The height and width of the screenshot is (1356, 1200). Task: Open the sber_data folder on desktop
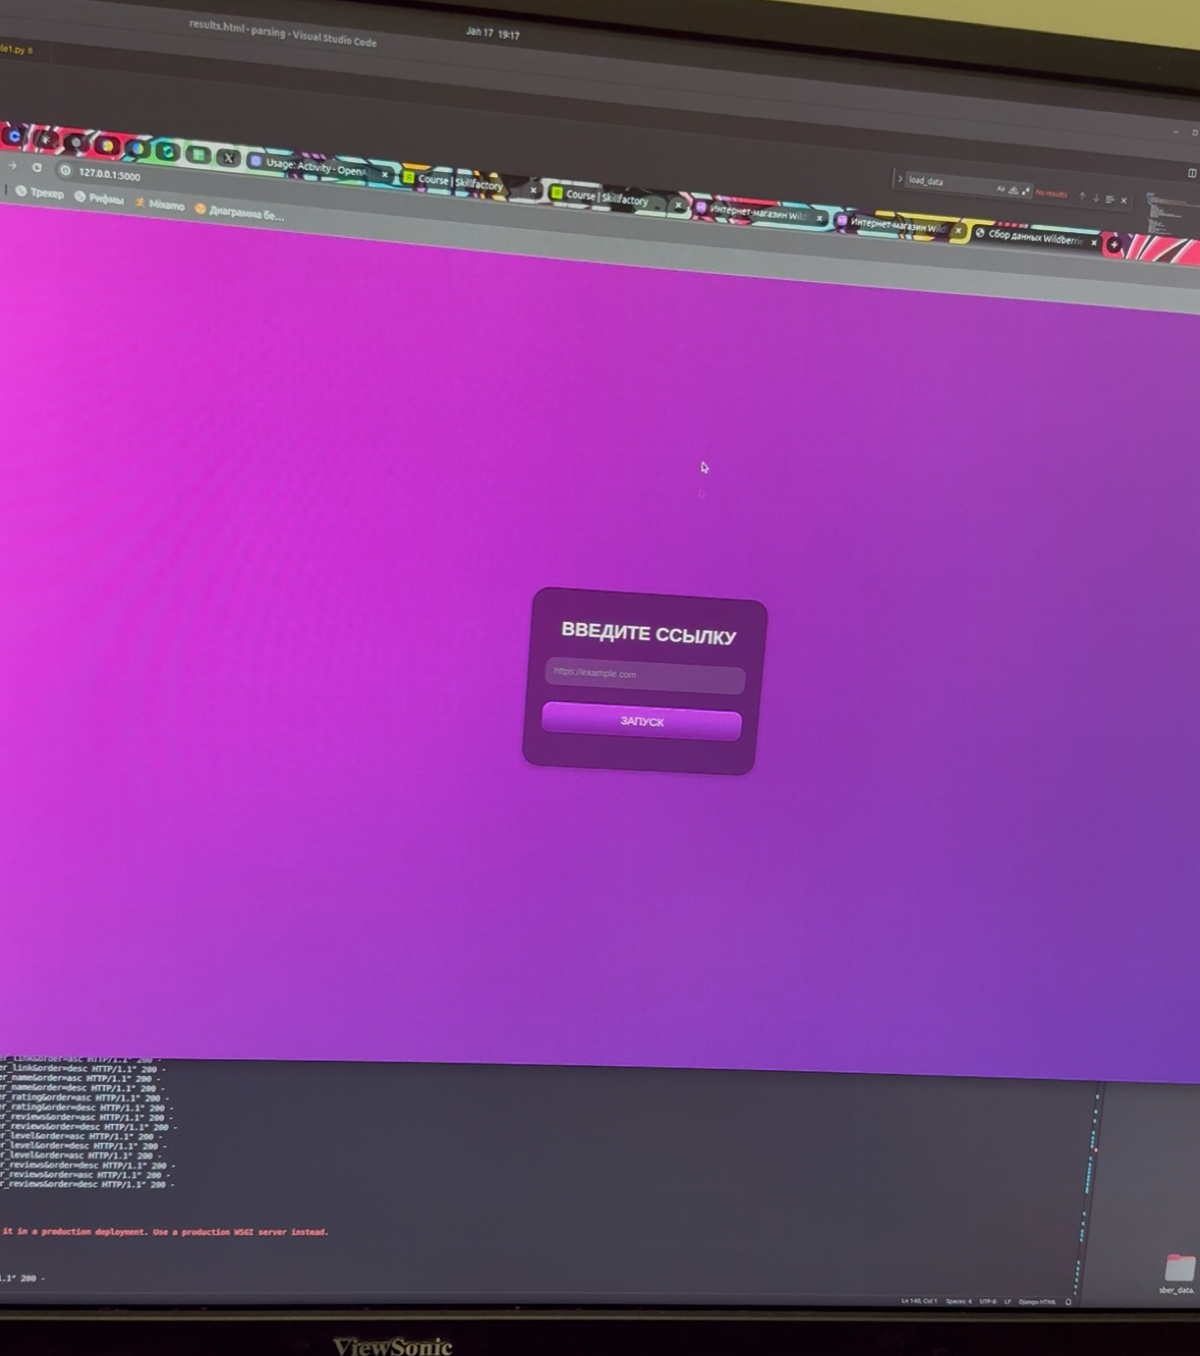coord(1179,1274)
